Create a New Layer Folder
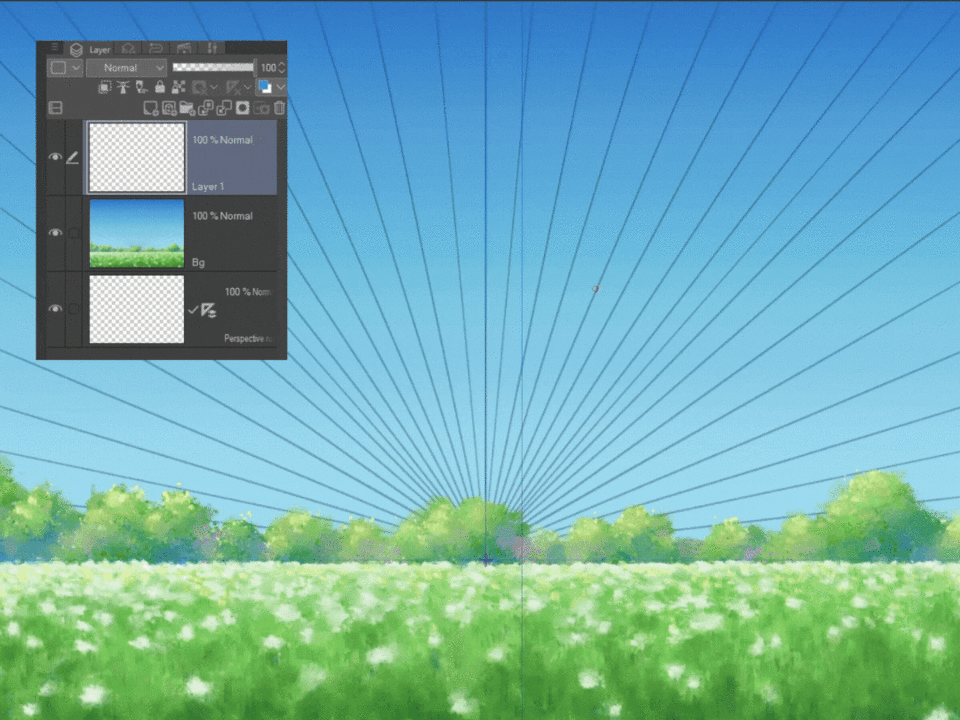960x720 pixels. pos(187,108)
